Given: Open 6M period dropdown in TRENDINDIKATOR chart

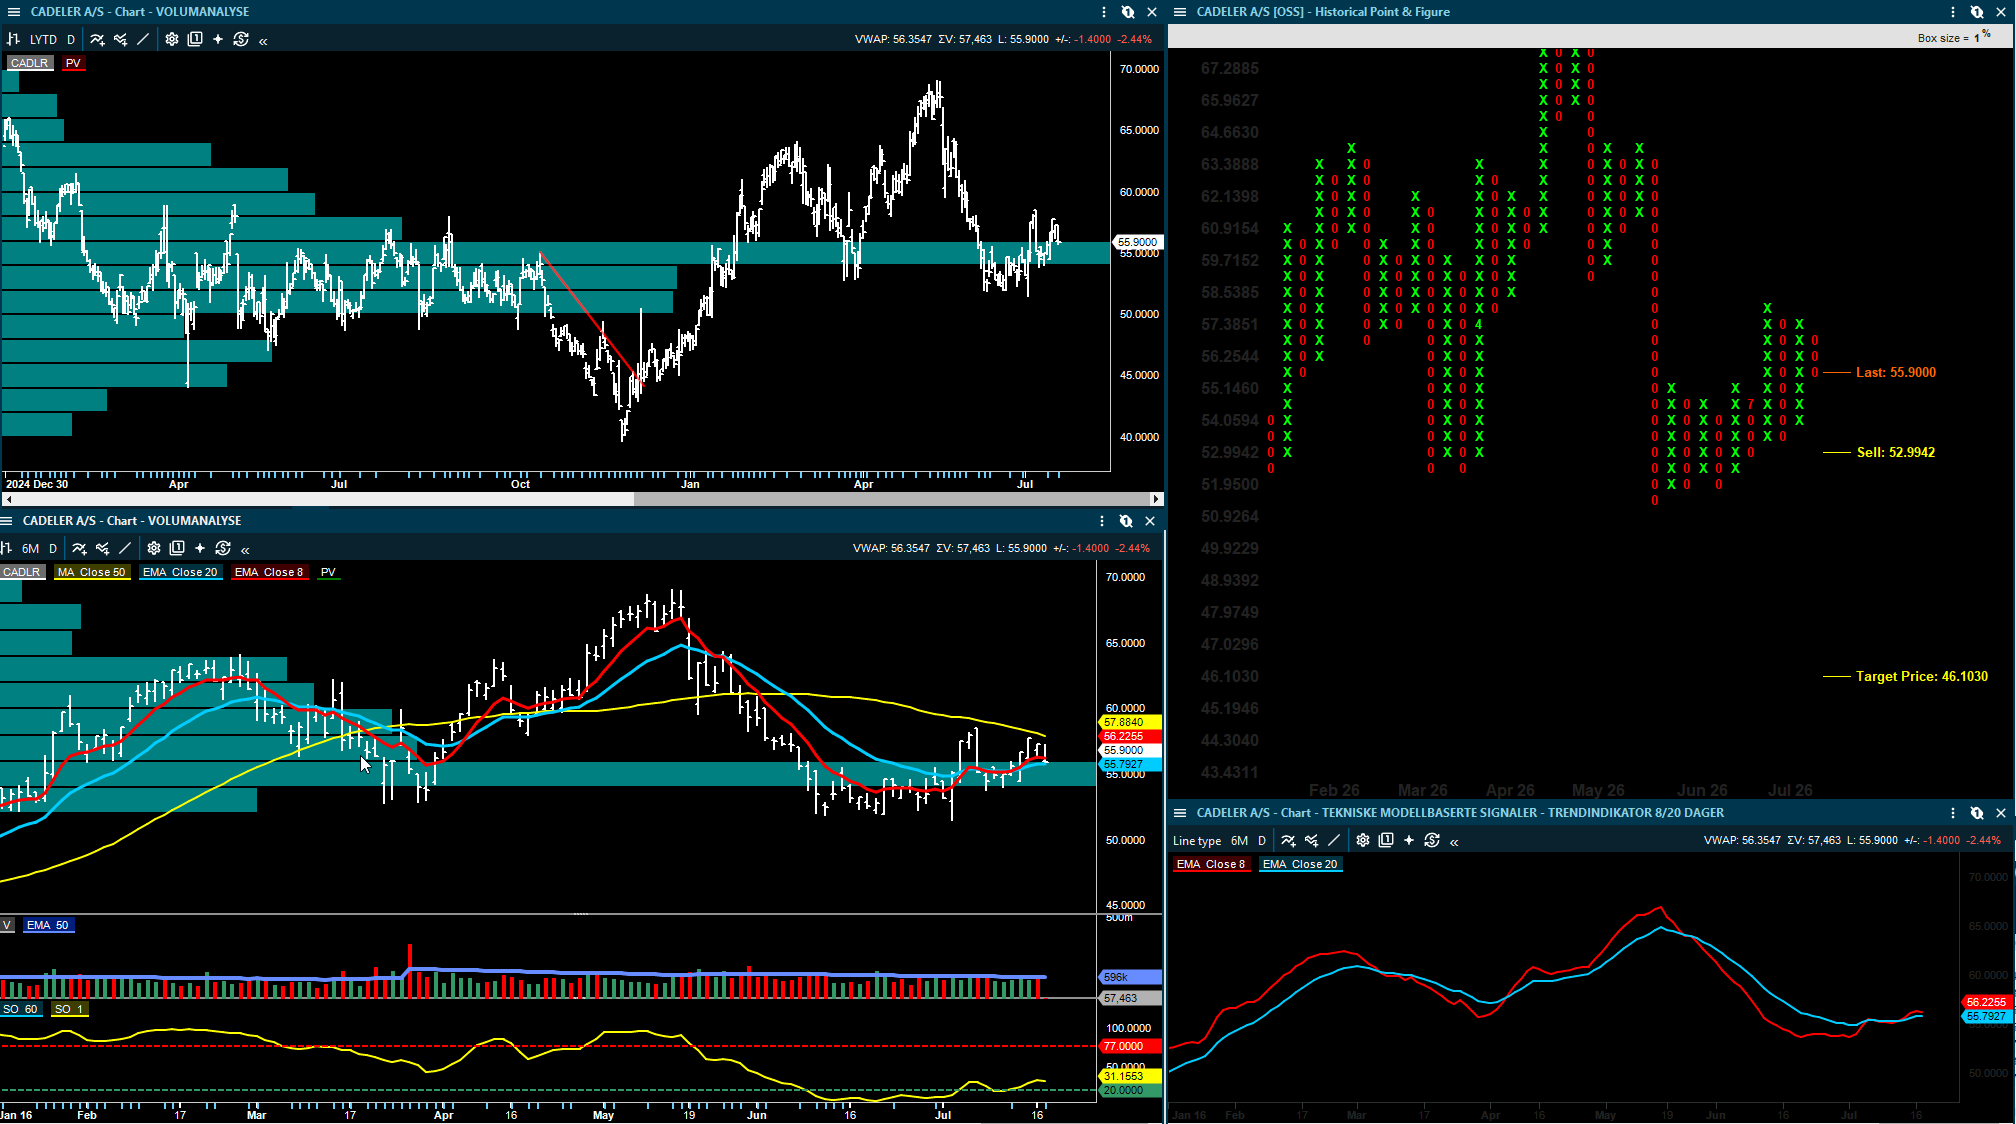Looking at the screenshot, I should click(1239, 841).
